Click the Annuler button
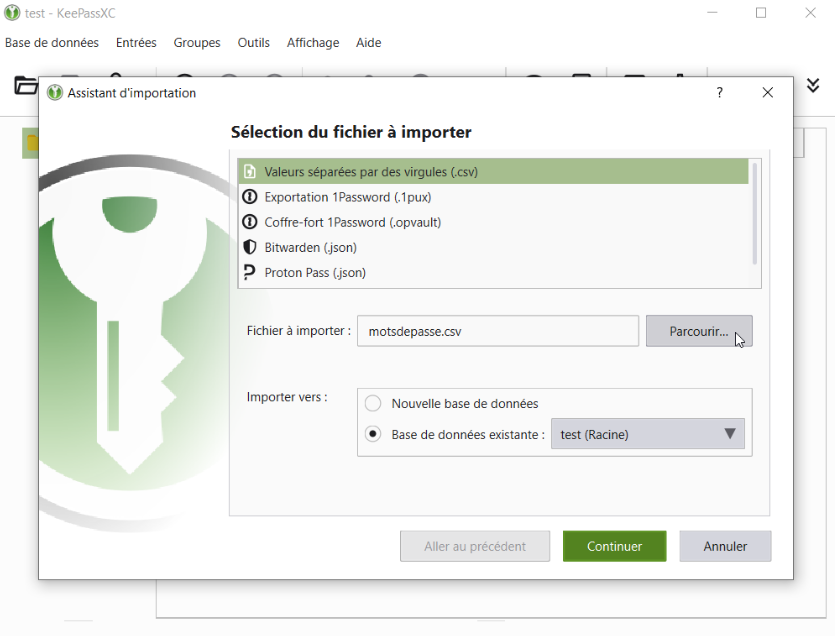The image size is (835, 636). [725, 546]
